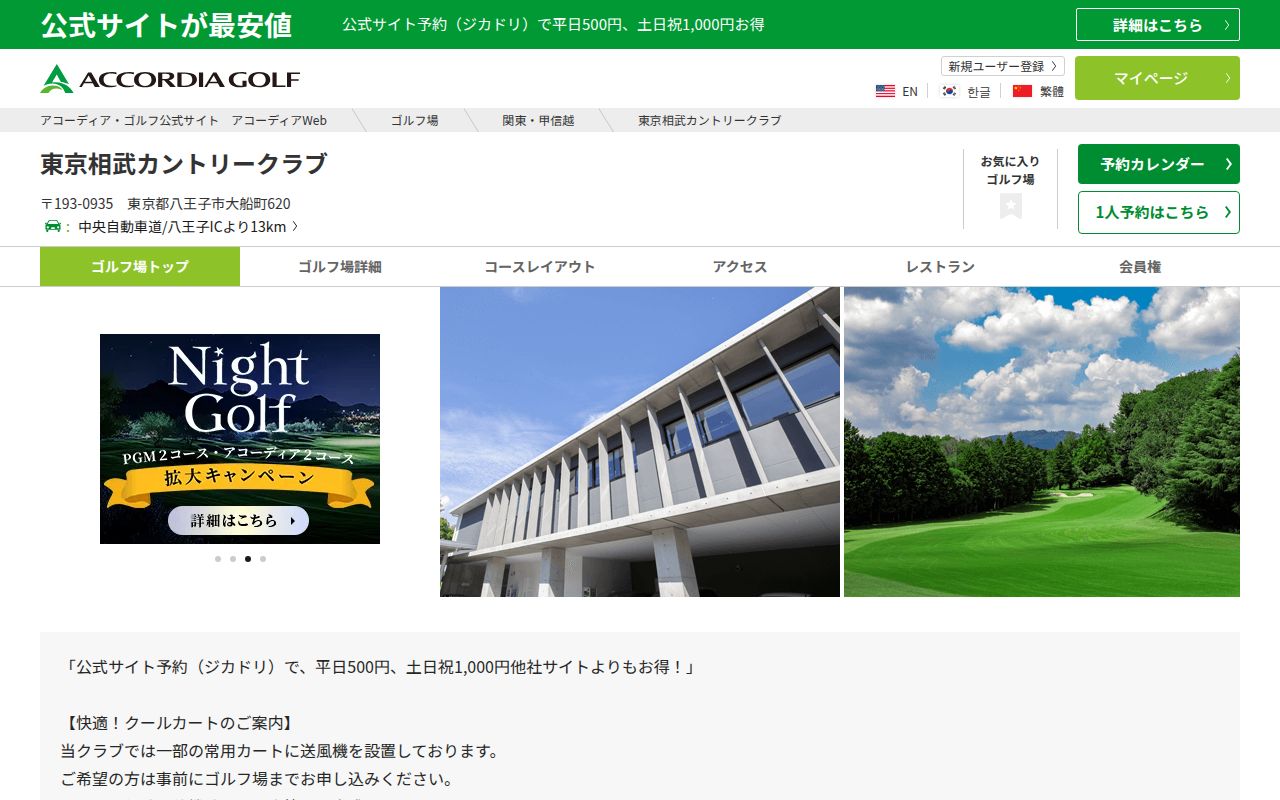Select コースレイアウト tab
This screenshot has width=1280, height=800.
pyautogui.click(x=540, y=267)
